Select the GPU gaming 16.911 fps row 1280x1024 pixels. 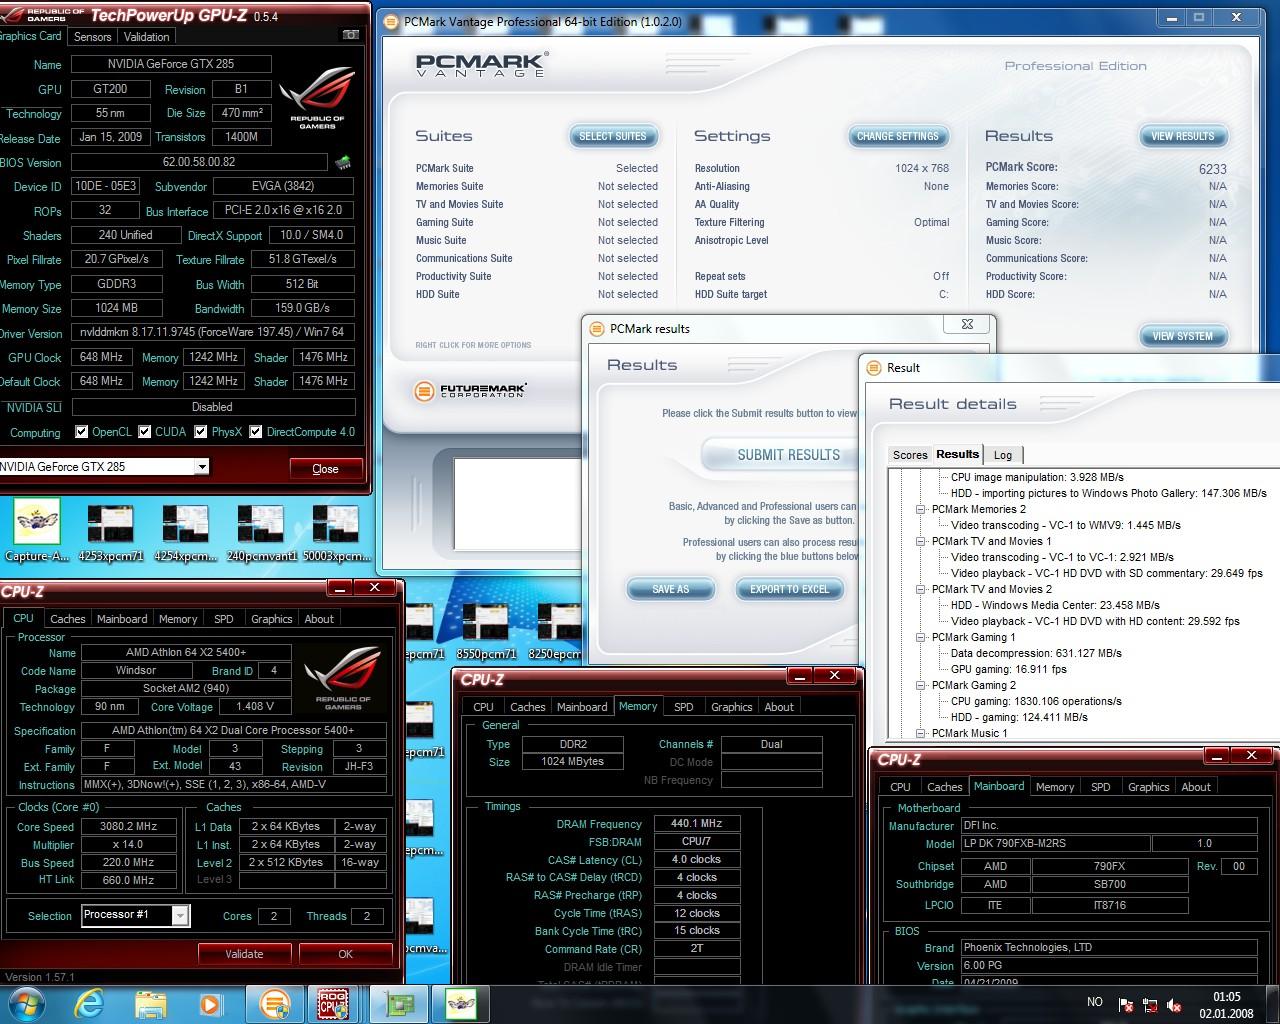click(1009, 669)
